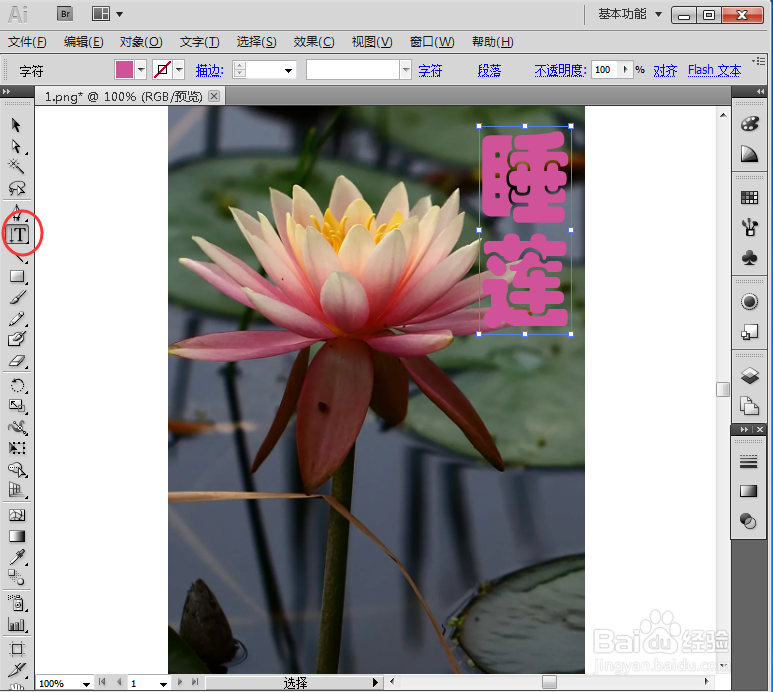Select the Direct Selection tool
The image size is (773, 692).
(x=16, y=146)
